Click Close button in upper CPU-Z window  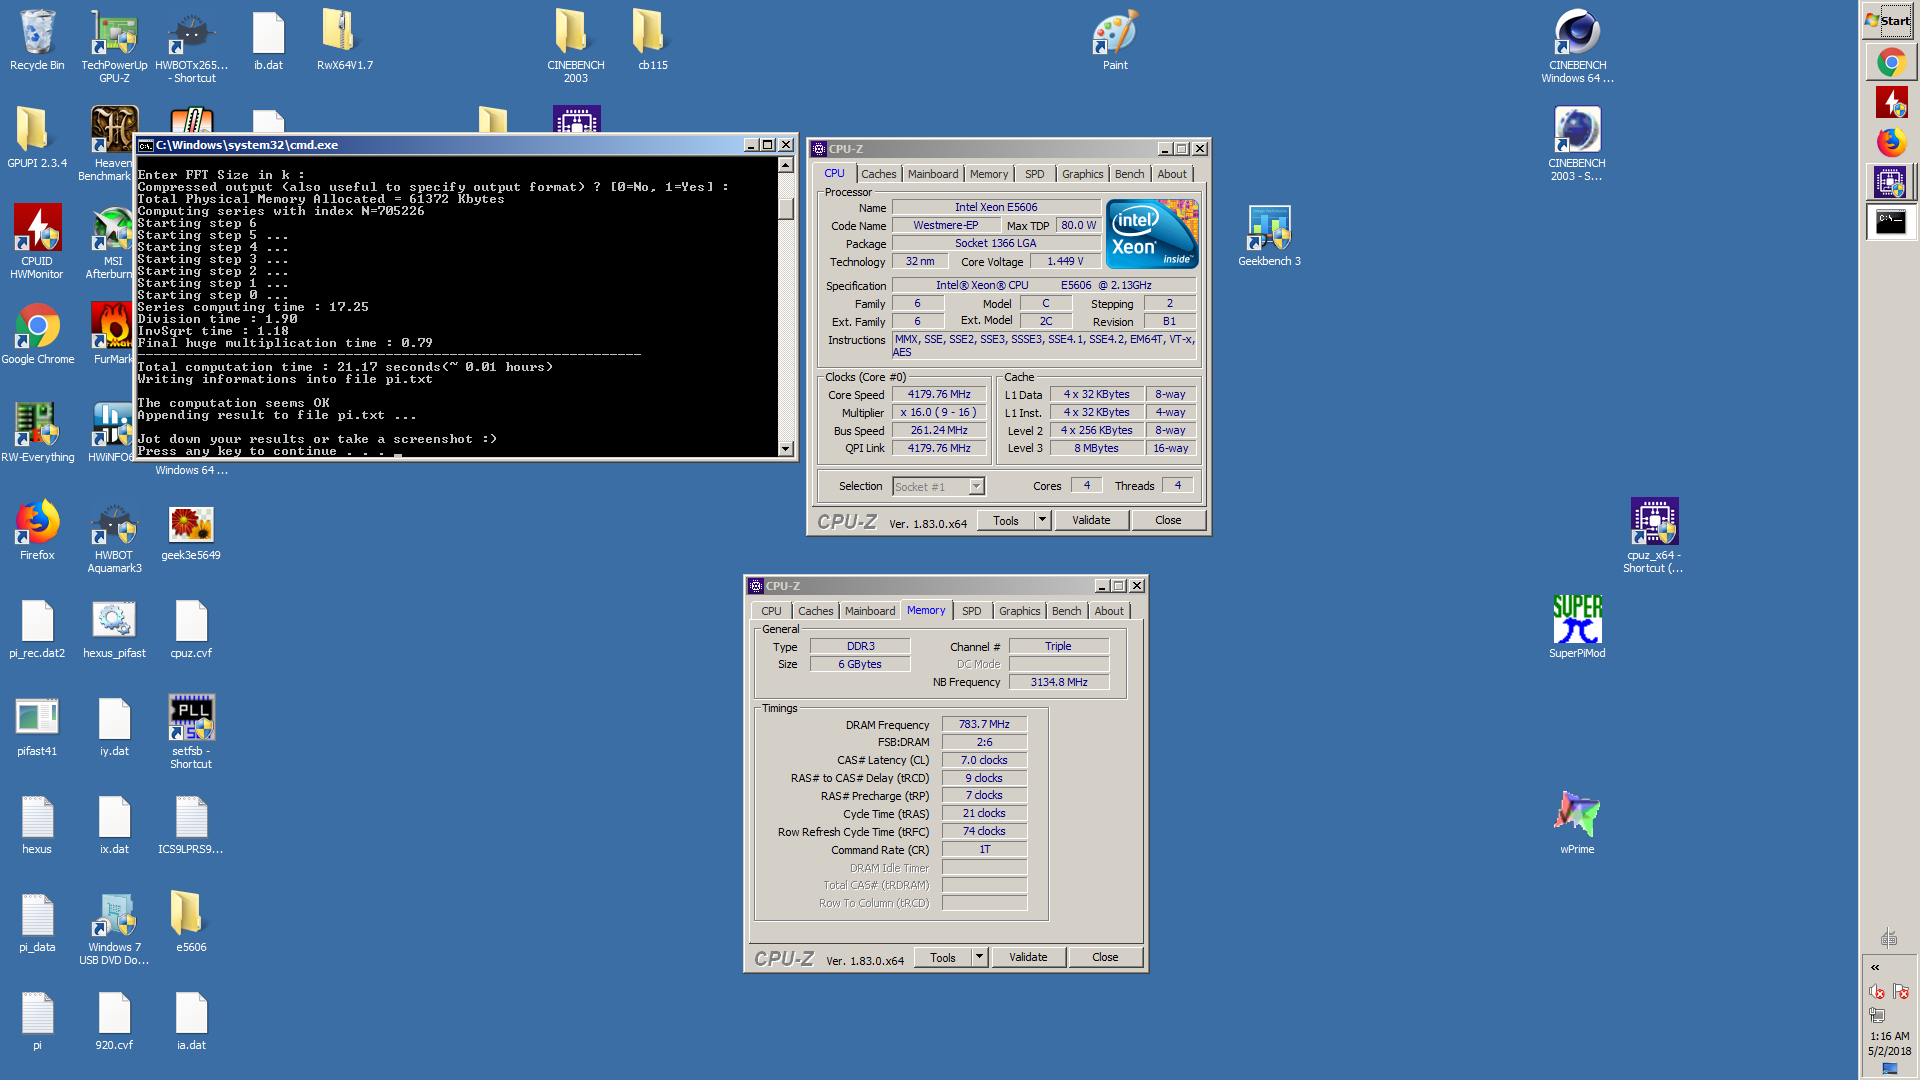point(1168,520)
